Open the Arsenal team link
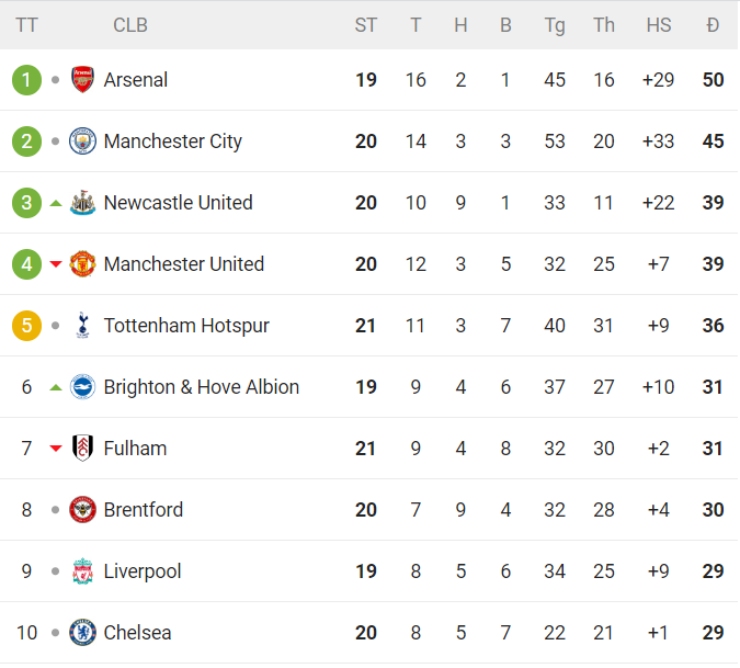This screenshot has height=668, width=740. (x=136, y=80)
